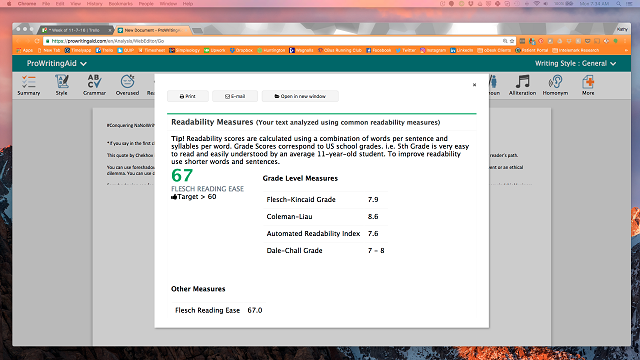Click the green circle extension icon

[616, 41]
